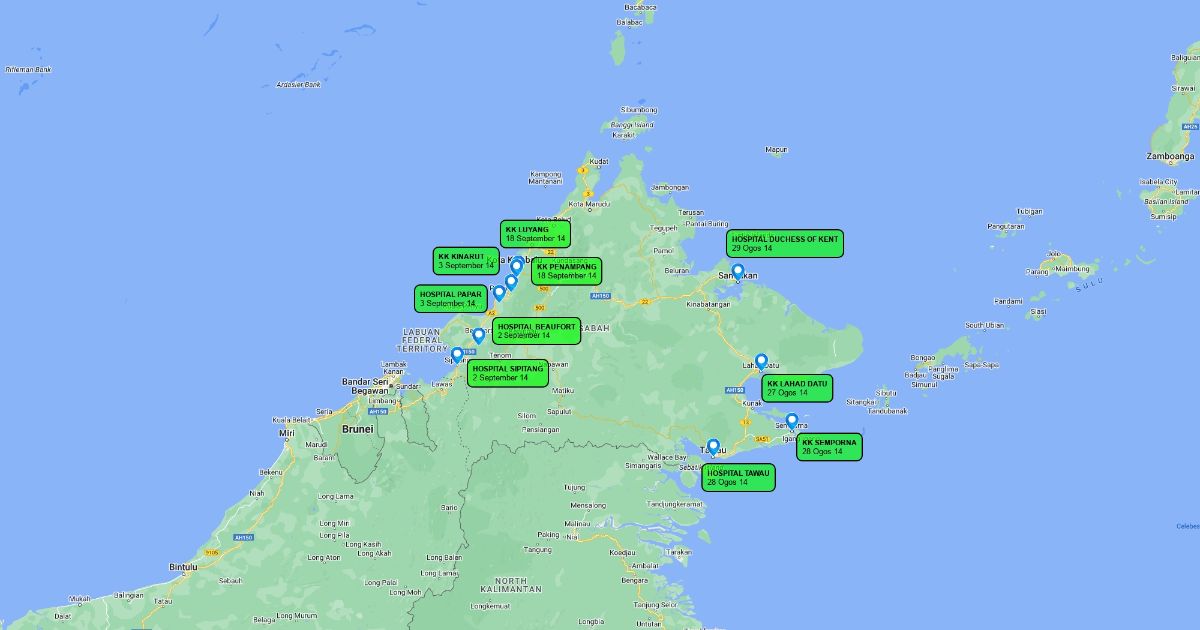Select the KK Semporna green label
The width and height of the screenshot is (1200, 630).
829,447
